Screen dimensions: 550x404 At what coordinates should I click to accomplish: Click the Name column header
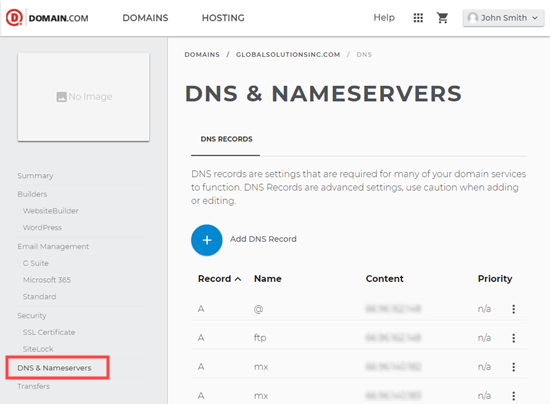pyautogui.click(x=268, y=279)
